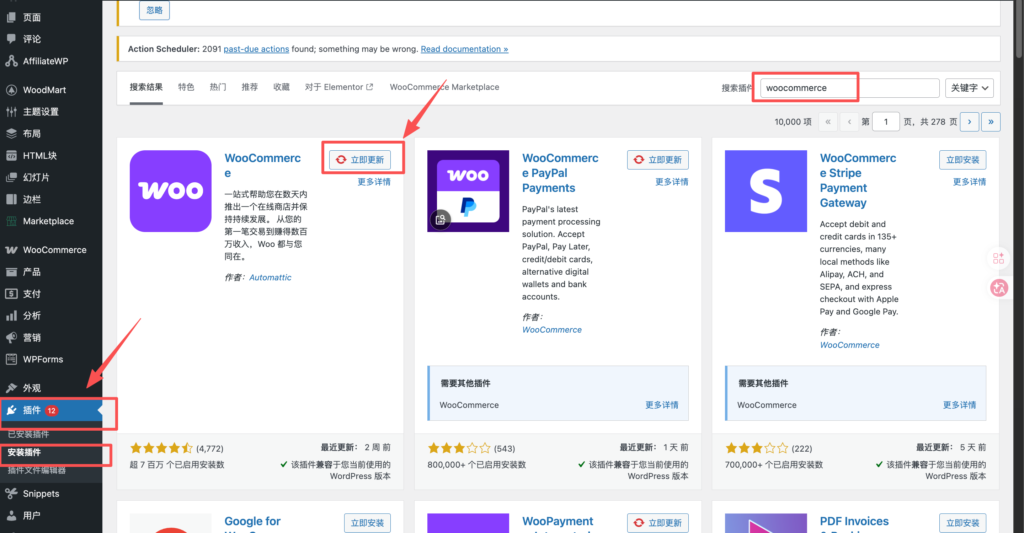Image resolution: width=1024 pixels, height=533 pixels.
Task: Open WPForms icon in sidebar
Action: click(11, 359)
